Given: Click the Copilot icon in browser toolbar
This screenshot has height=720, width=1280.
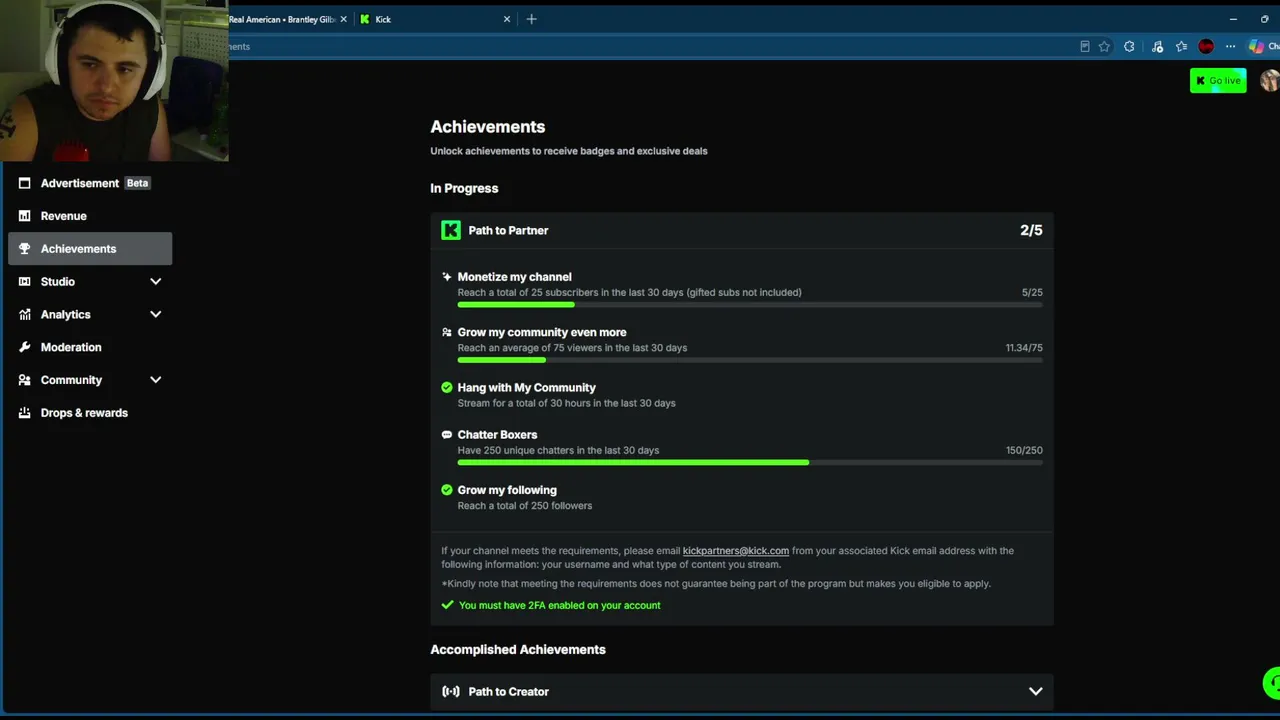Looking at the screenshot, I should click(x=1256, y=46).
